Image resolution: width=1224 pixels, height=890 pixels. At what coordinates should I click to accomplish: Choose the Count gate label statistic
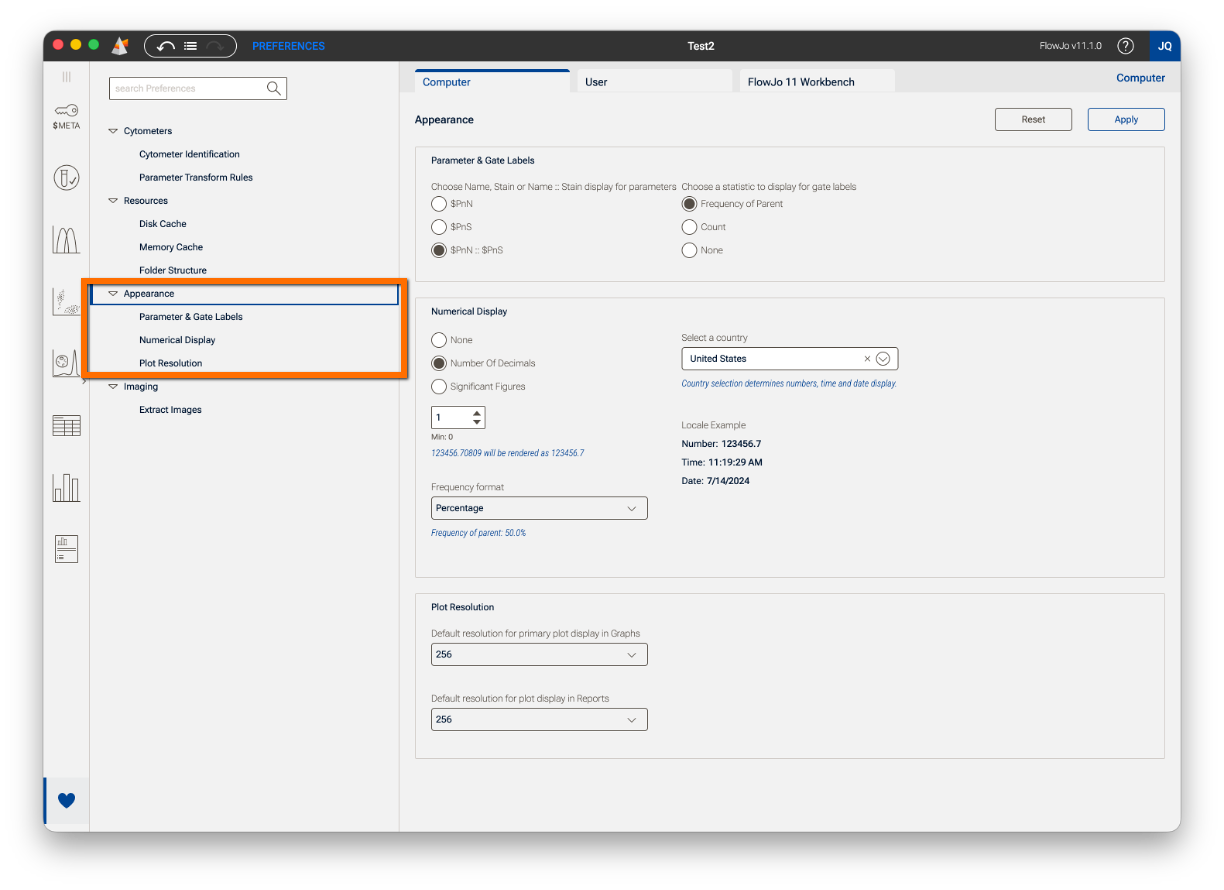click(689, 227)
